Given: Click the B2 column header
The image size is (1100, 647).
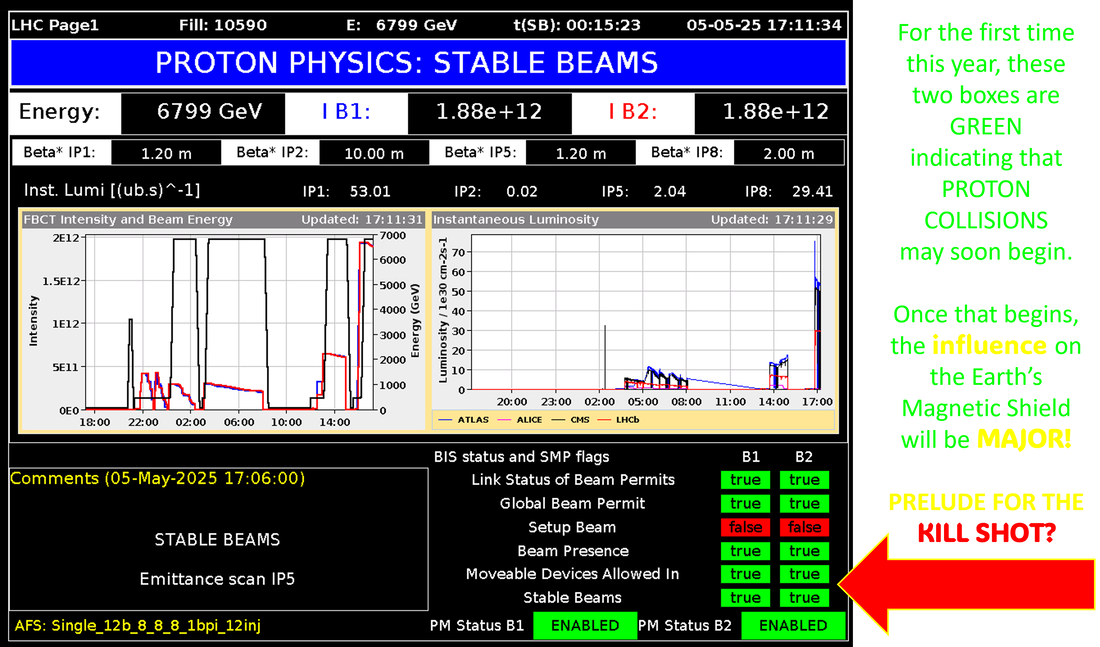Looking at the screenshot, I should click(x=803, y=457).
